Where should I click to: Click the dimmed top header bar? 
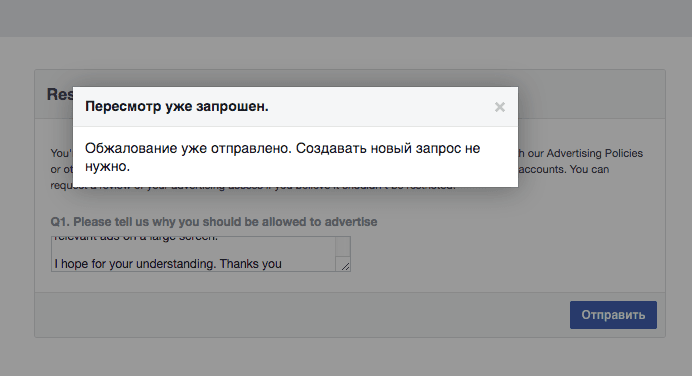click(346, 18)
